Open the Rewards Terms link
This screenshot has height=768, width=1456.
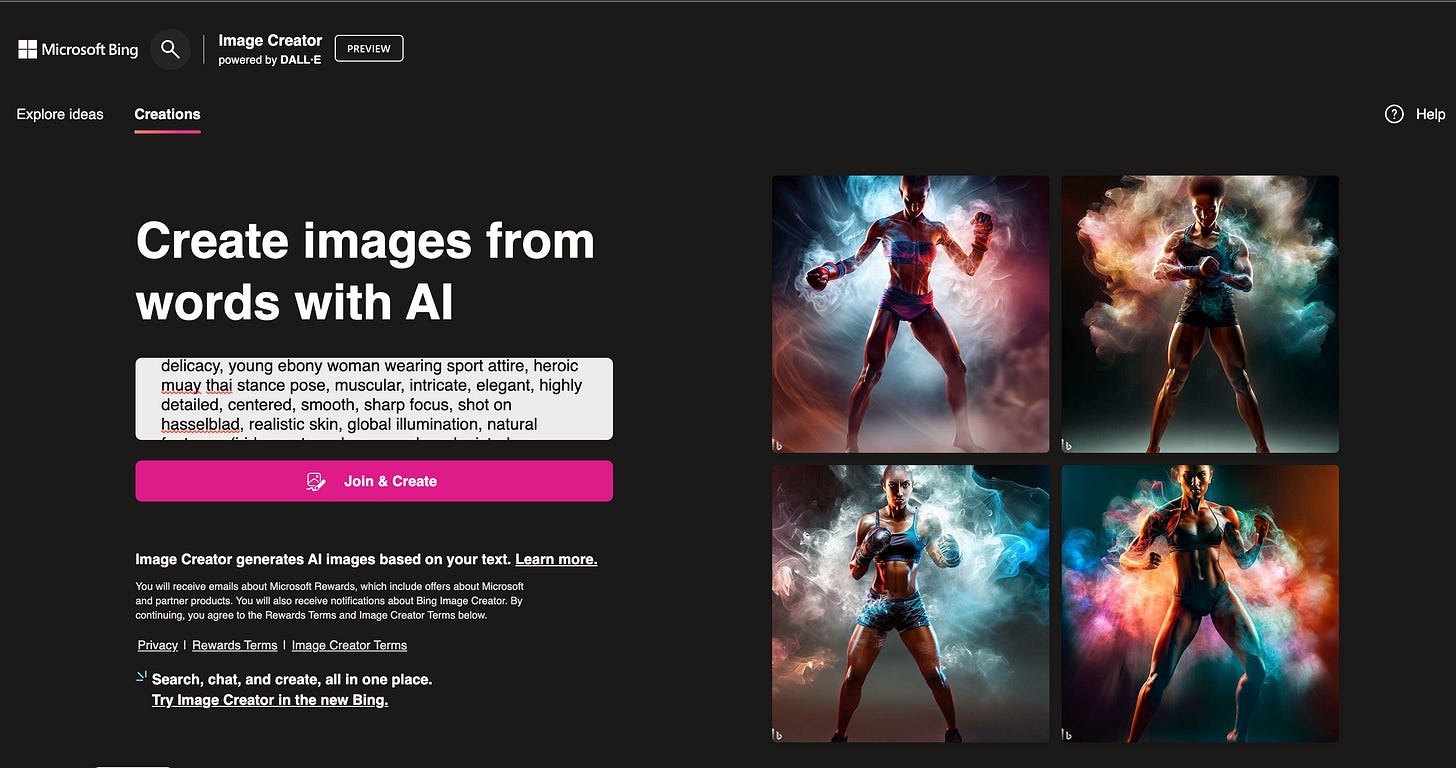(x=235, y=645)
